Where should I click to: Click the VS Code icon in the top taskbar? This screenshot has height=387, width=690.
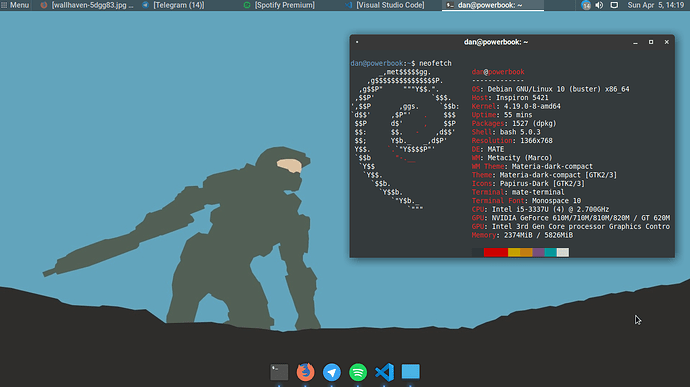point(349,5)
